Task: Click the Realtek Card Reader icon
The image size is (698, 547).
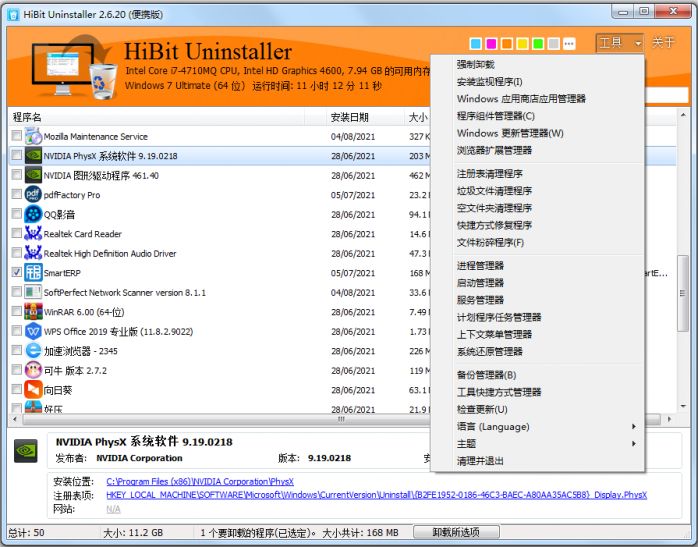Action: [x=33, y=234]
